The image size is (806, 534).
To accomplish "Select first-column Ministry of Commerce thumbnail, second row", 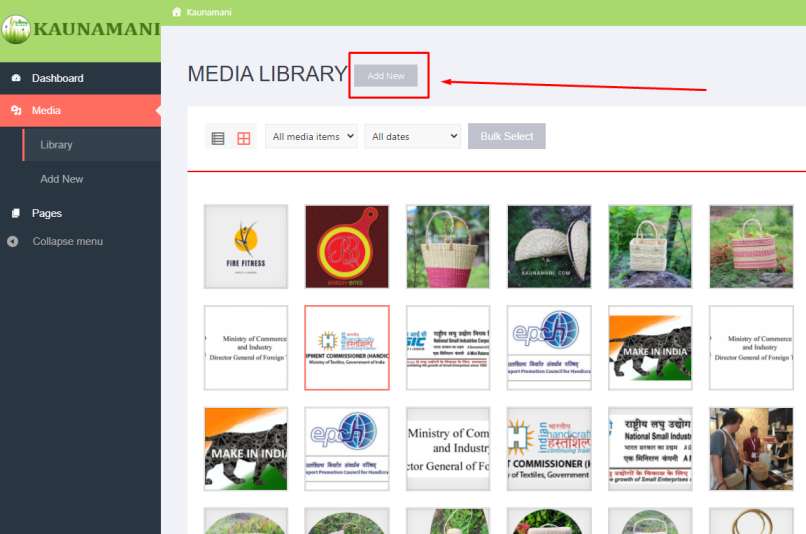I will click(246, 348).
